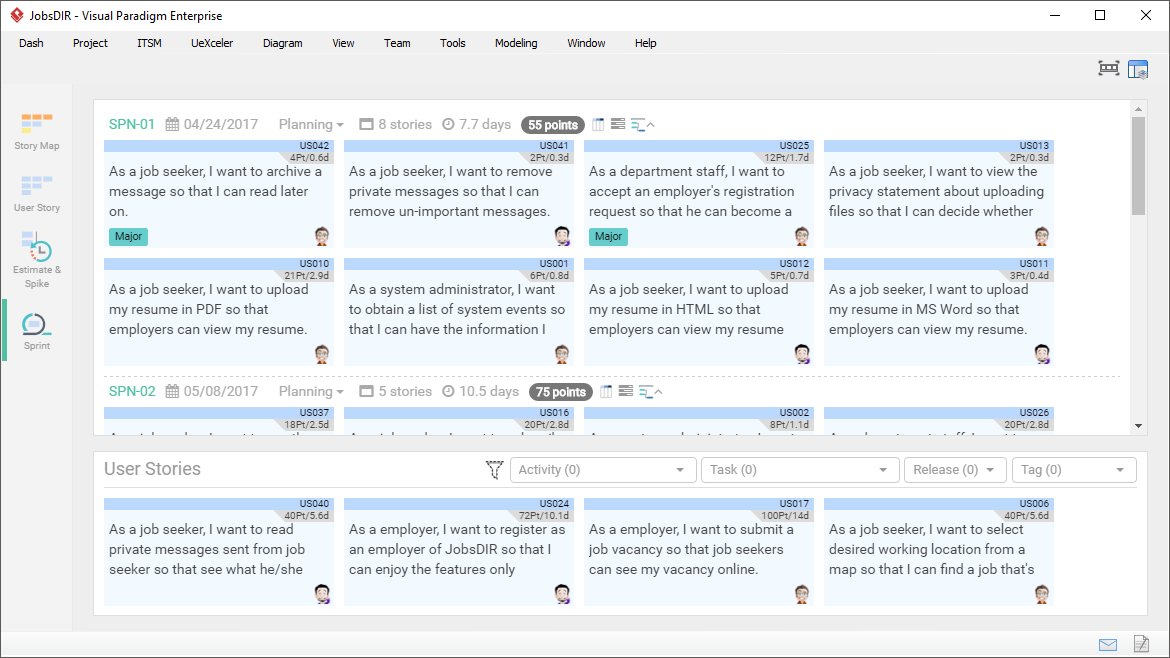Open the Estimate & Spike page

(x=37, y=257)
